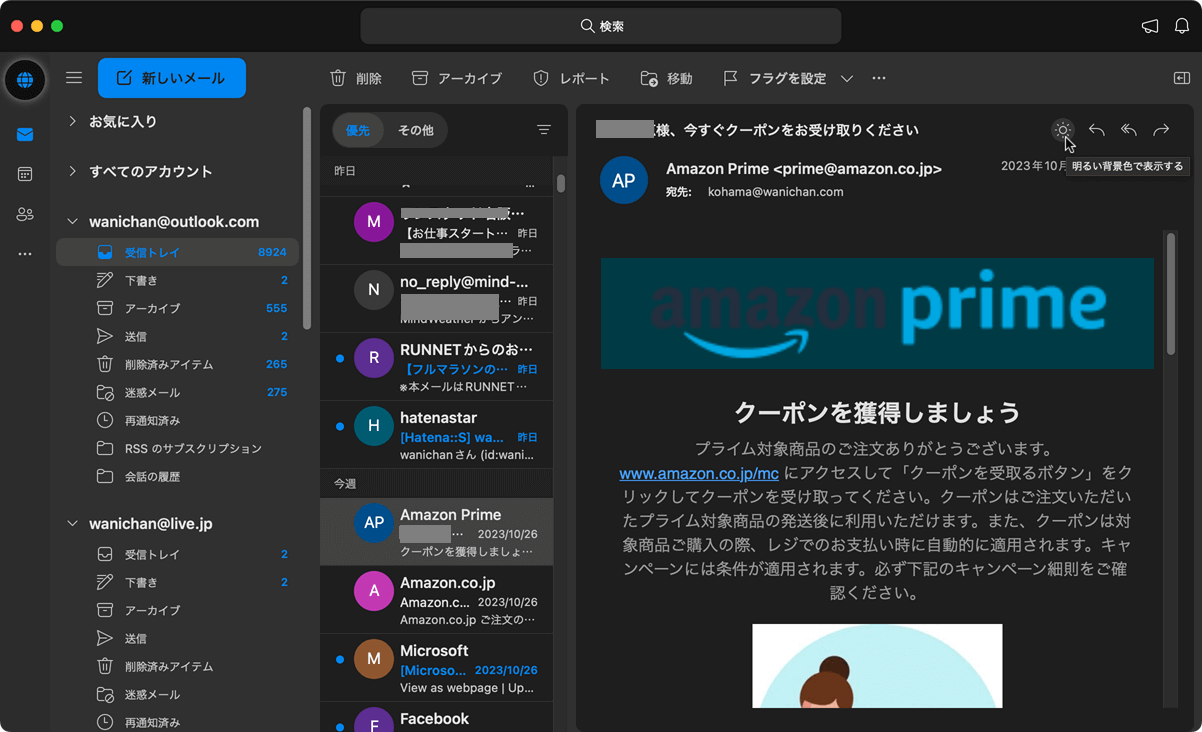The height and width of the screenshot is (732, 1202).
Task: Open outlook.com 送信 sent folder
Action: click(x=178, y=336)
